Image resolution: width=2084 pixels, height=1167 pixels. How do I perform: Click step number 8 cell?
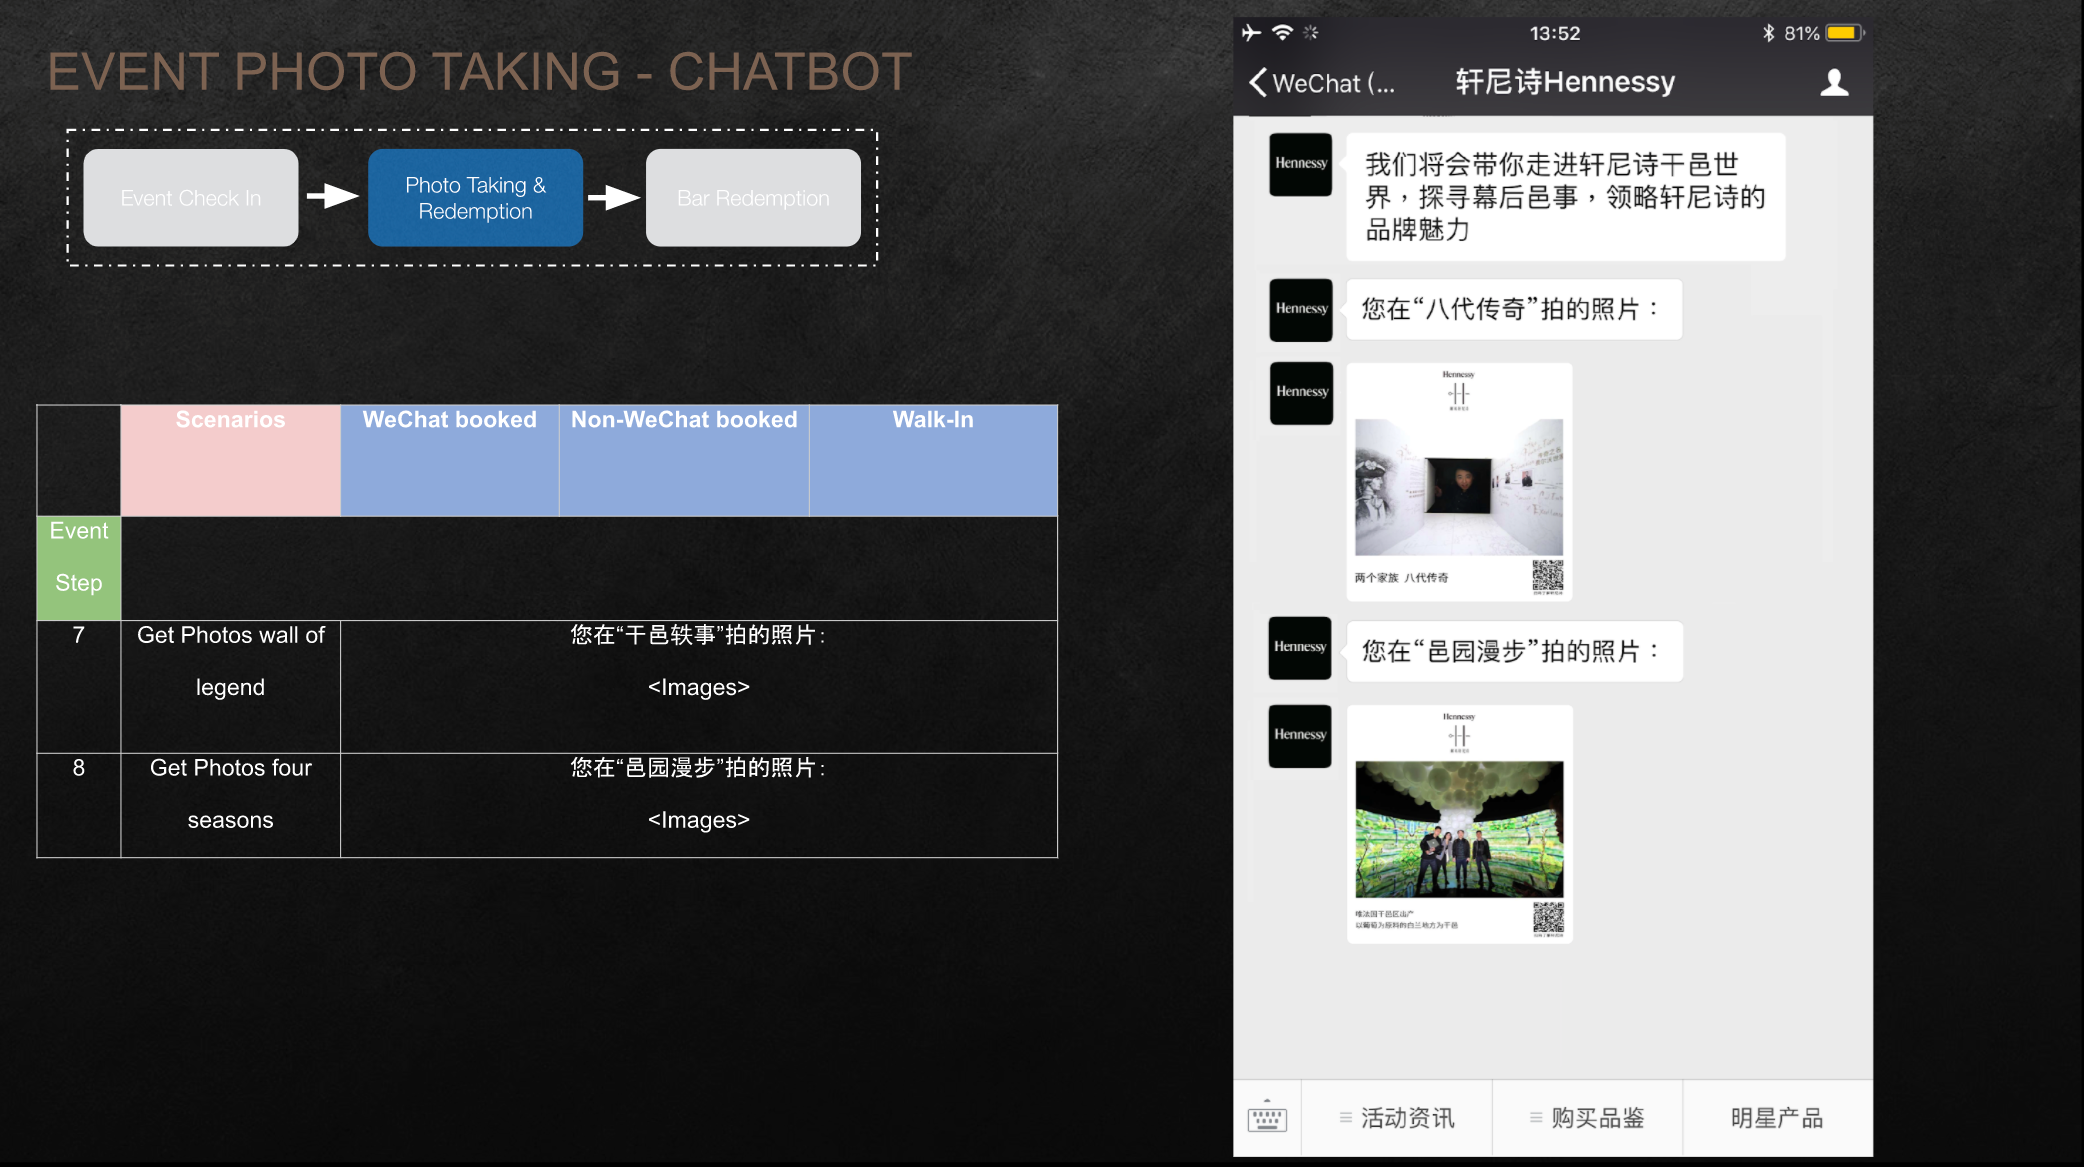pos(79,805)
